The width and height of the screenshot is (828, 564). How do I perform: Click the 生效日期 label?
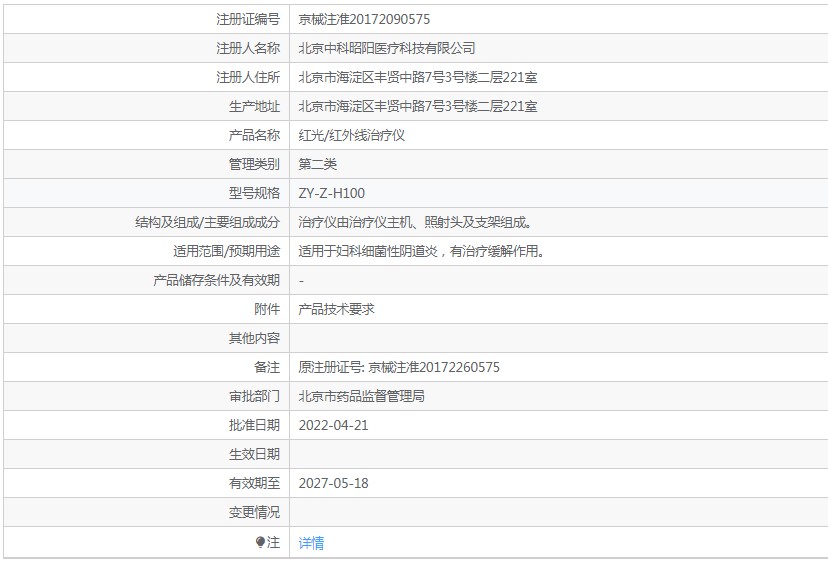(x=254, y=455)
